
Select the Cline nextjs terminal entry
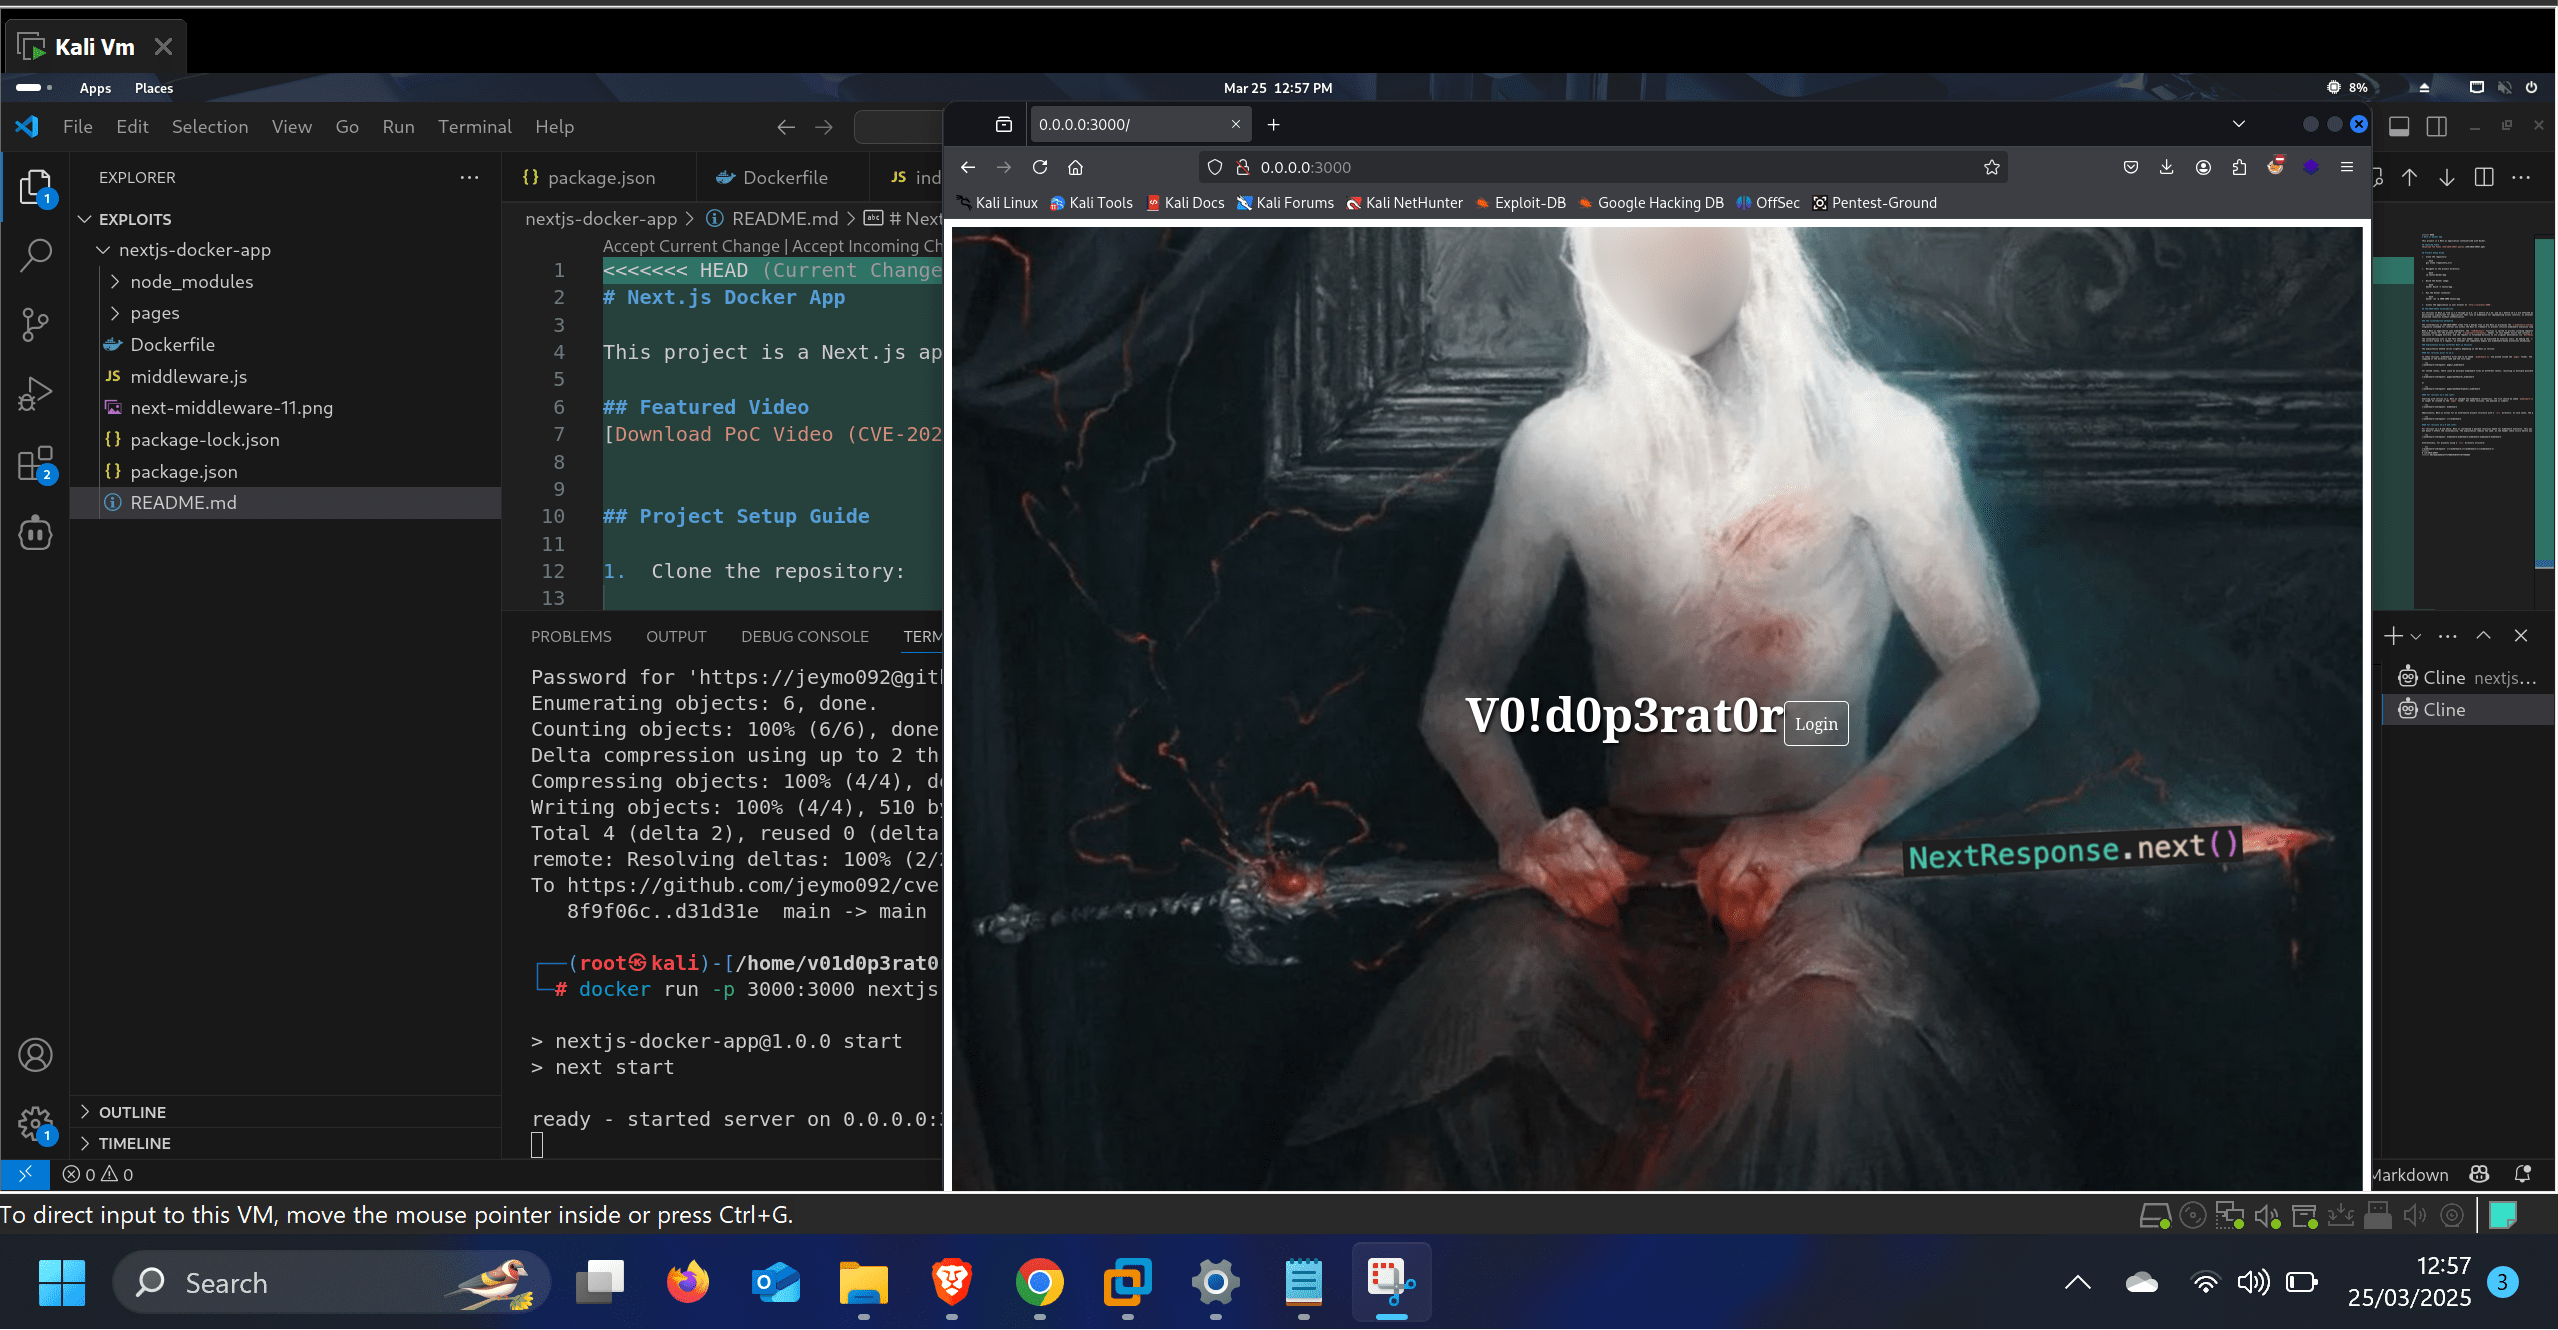click(x=2468, y=678)
